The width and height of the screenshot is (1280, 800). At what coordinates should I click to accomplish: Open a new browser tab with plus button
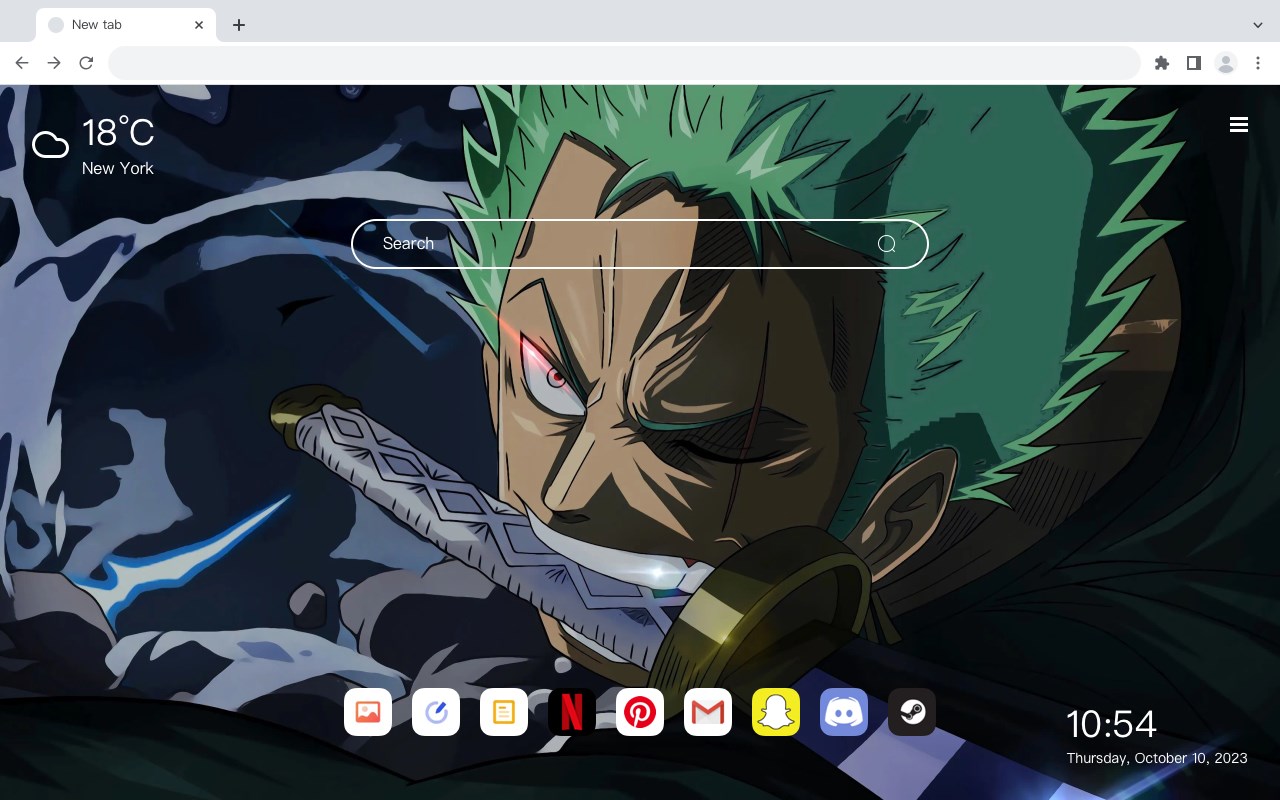[238, 24]
